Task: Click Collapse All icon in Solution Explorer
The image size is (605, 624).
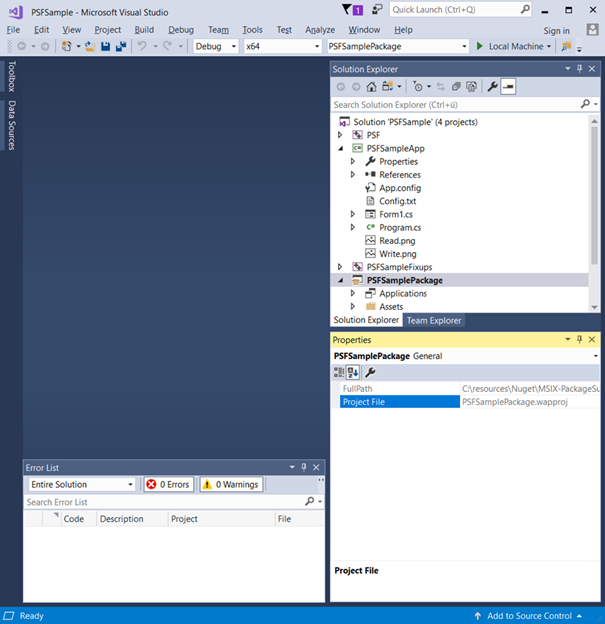Action: (x=456, y=86)
